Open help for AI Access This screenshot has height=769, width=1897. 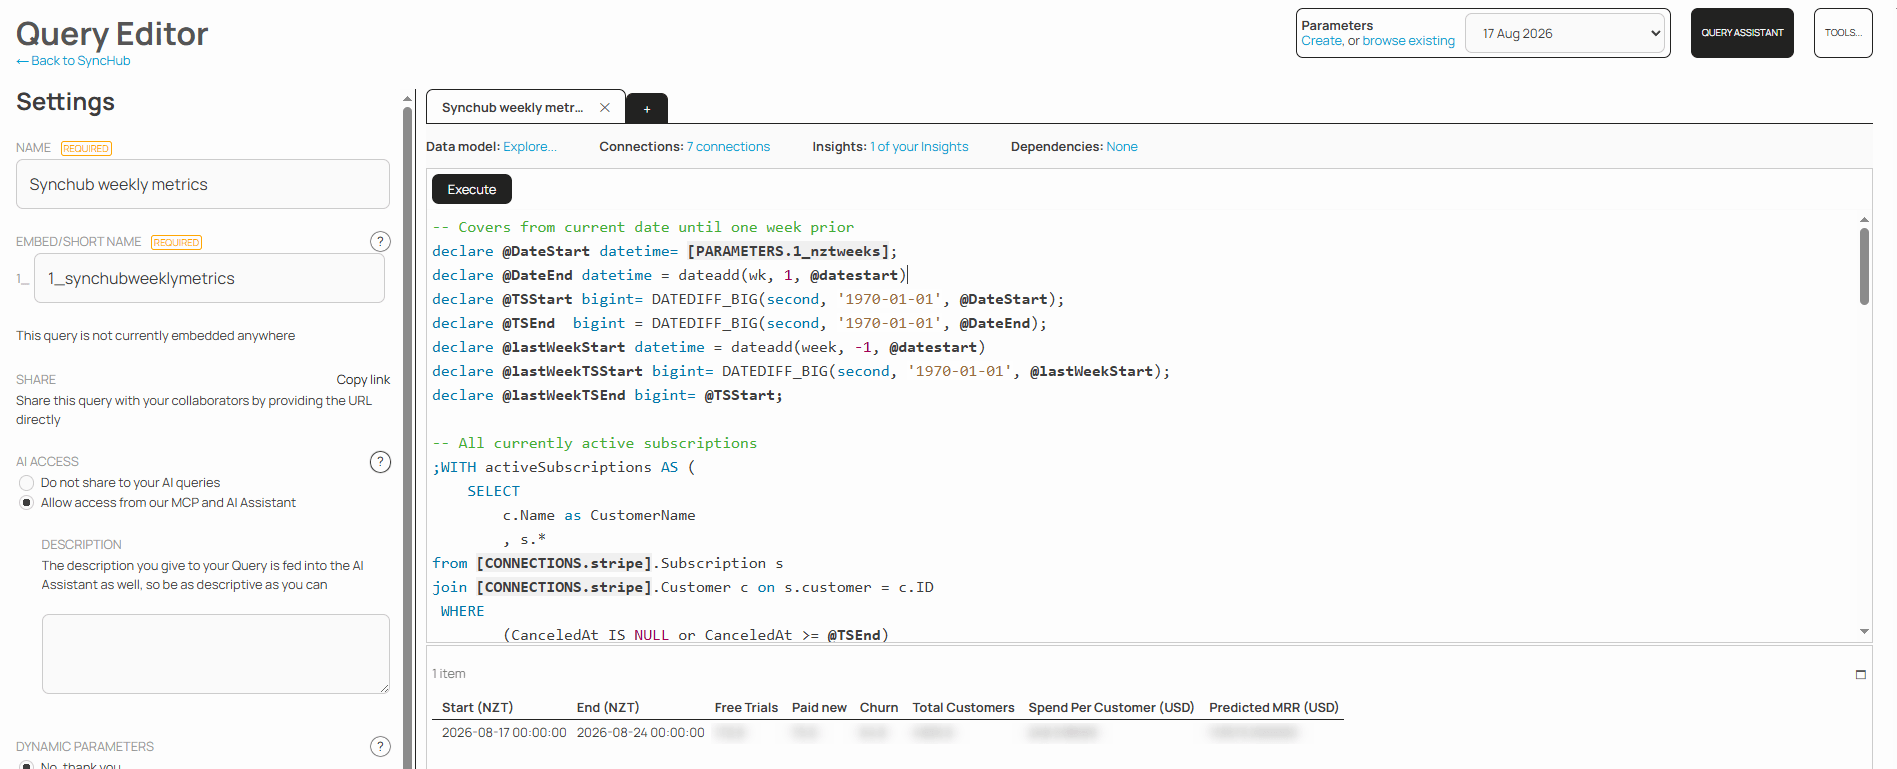click(x=380, y=461)
